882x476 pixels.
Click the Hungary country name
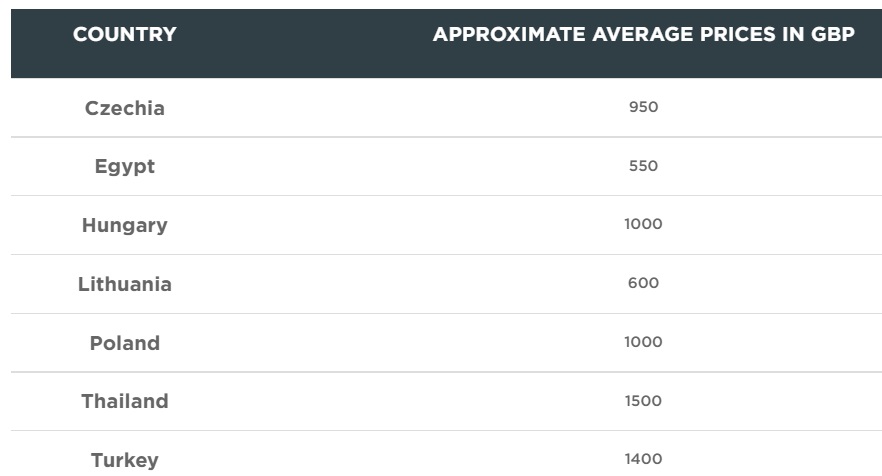point(124,226)
